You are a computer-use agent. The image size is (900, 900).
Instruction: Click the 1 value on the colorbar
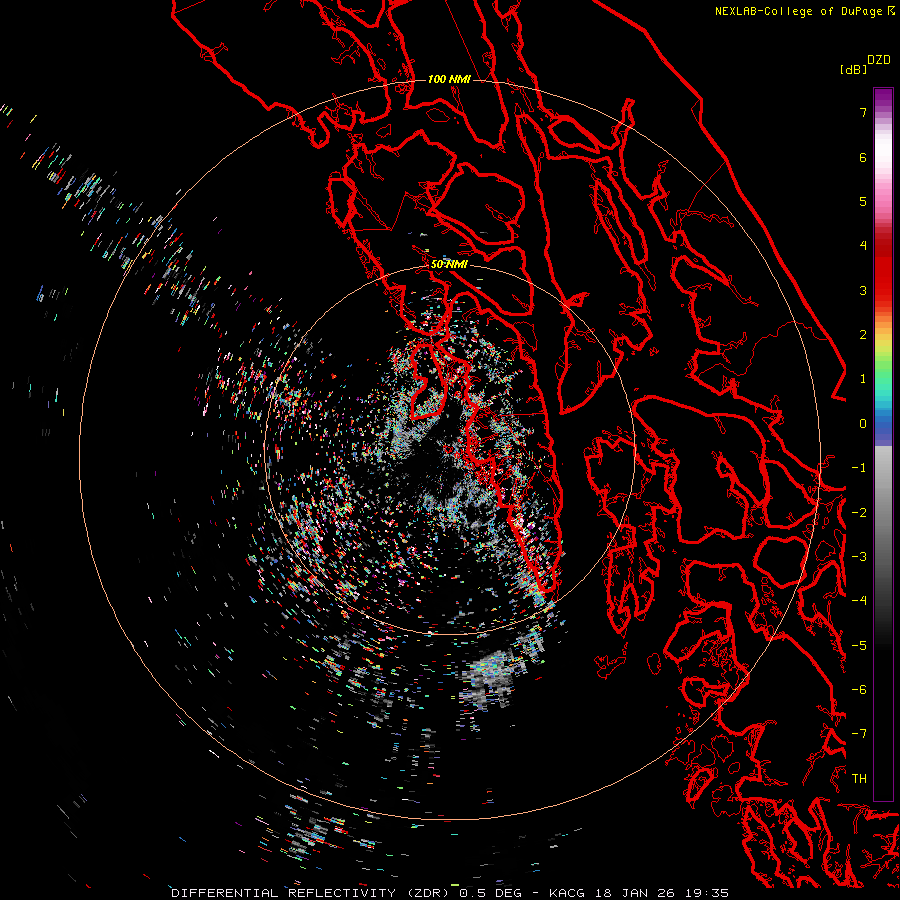tap(863, 379)
